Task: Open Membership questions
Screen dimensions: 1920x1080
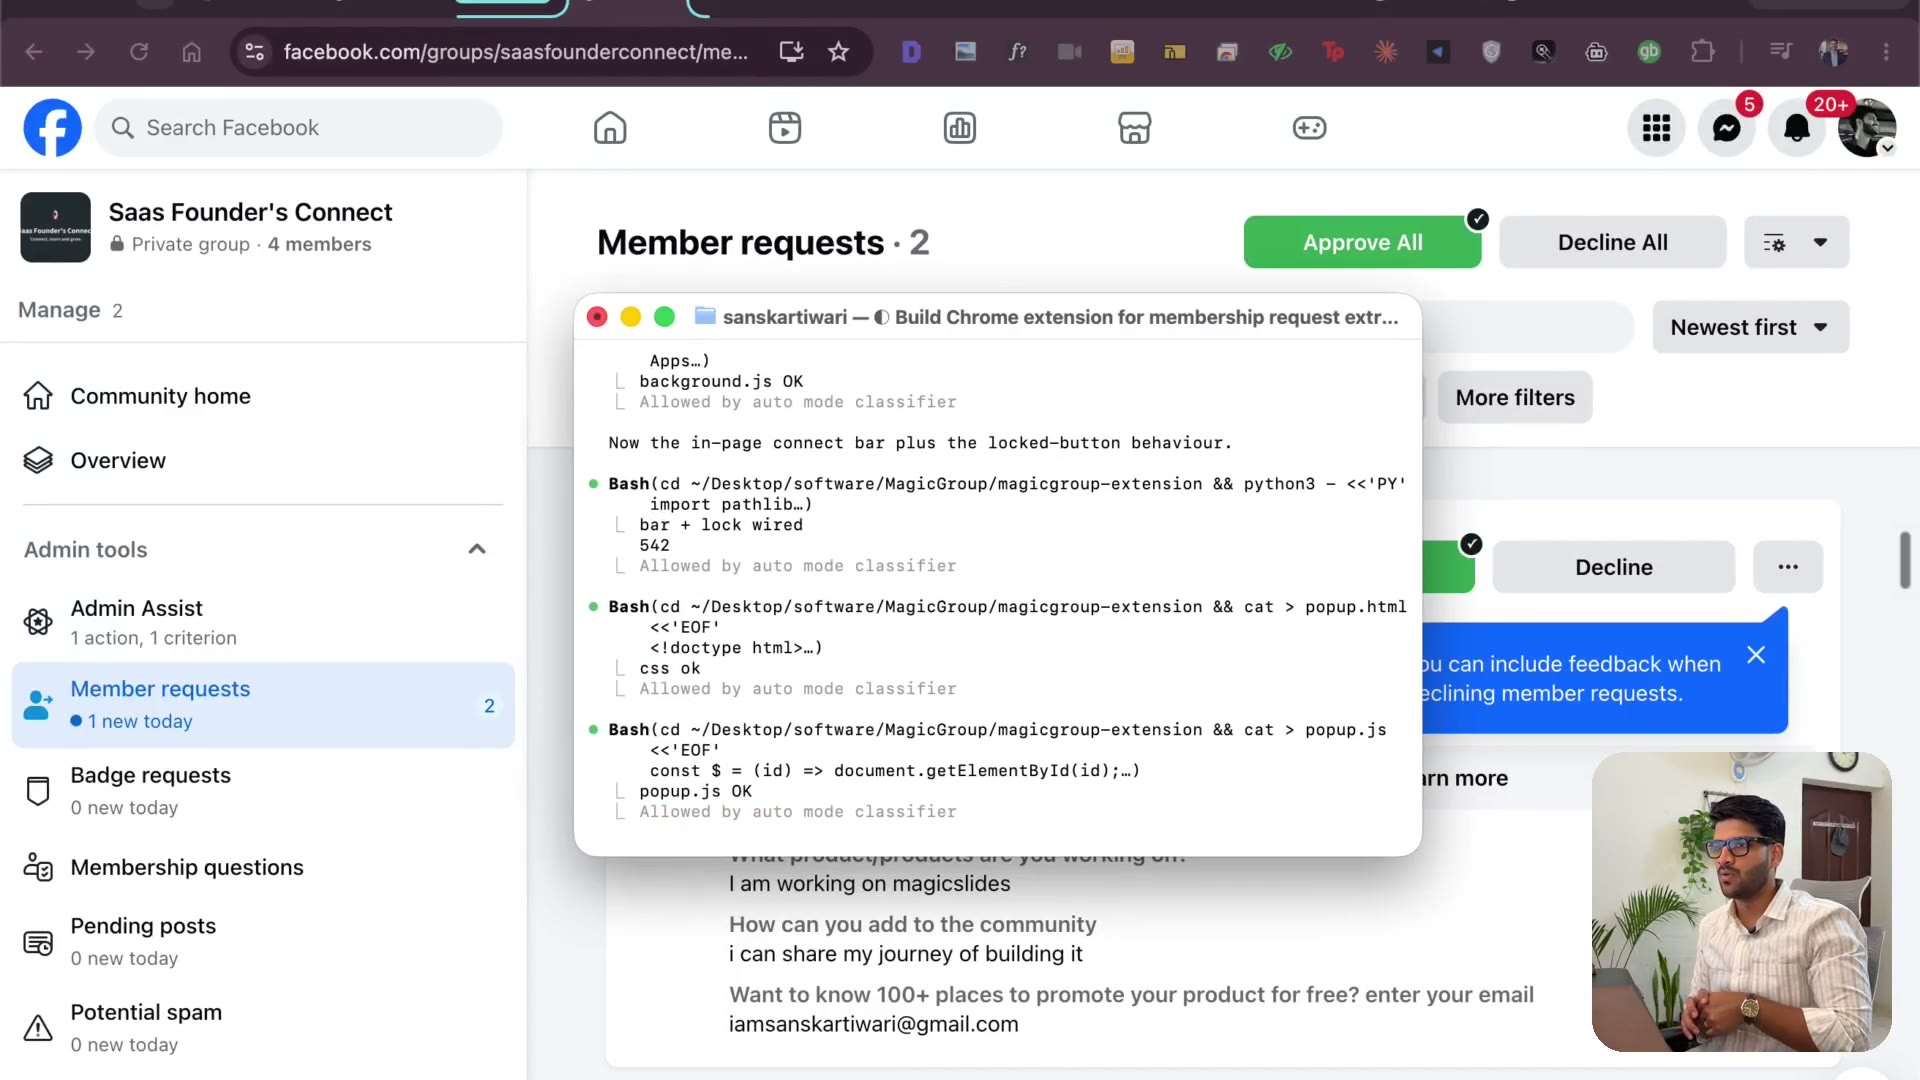Action: tap(263, 867)
